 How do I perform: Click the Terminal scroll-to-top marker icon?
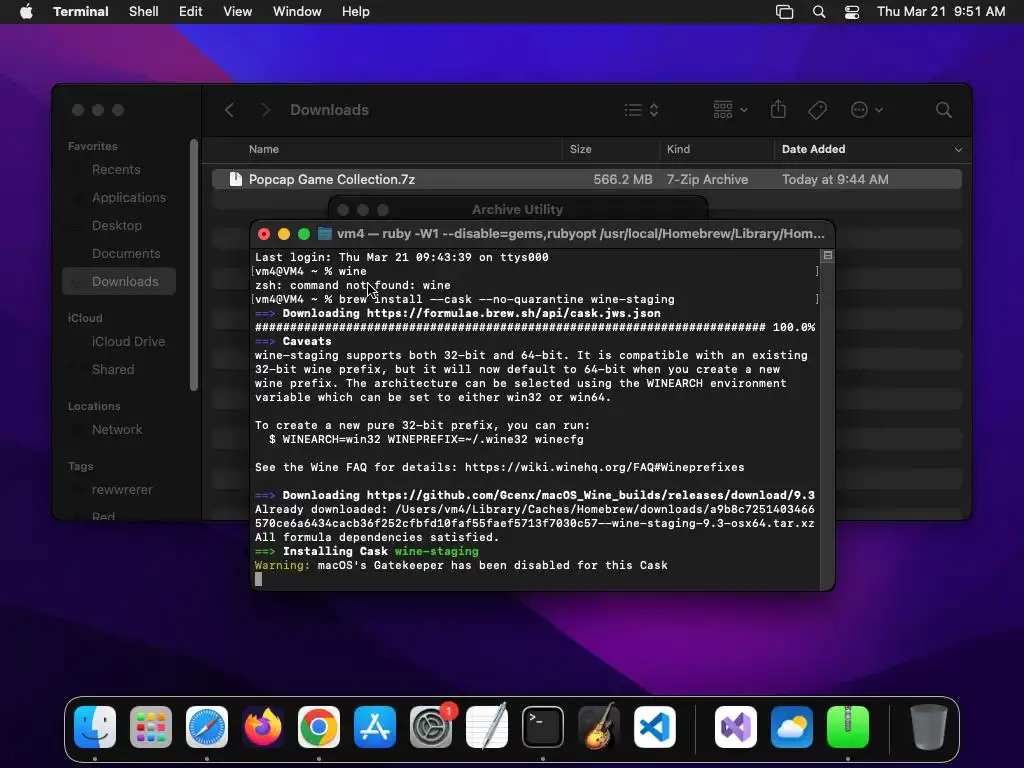click(827, 255)
